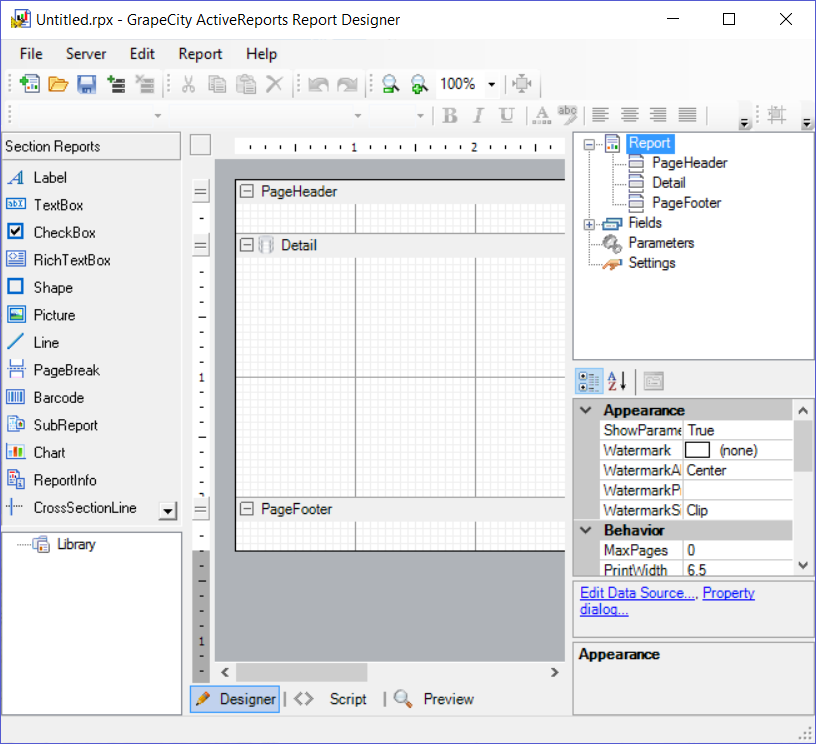Click the Edit Data Source link

637,593
